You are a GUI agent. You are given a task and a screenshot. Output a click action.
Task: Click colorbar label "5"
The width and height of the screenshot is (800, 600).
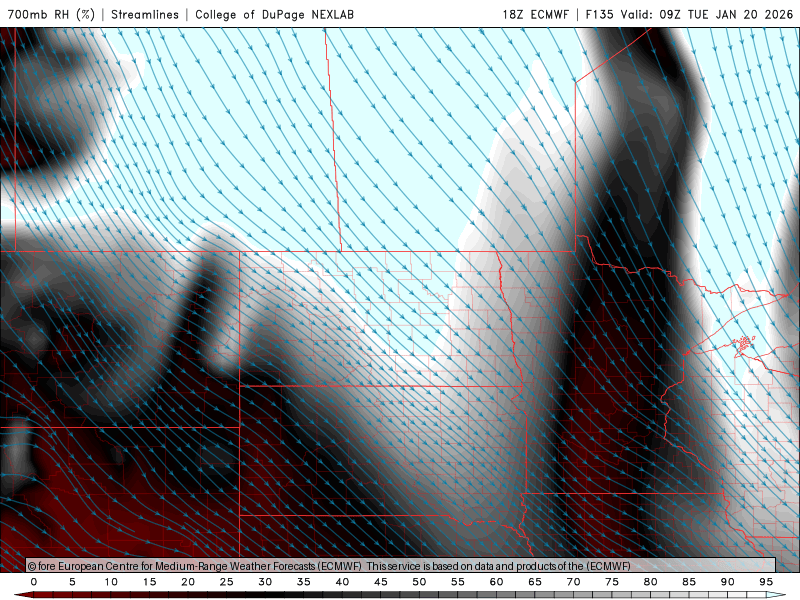pyautogui.click(x=72, y=582)
